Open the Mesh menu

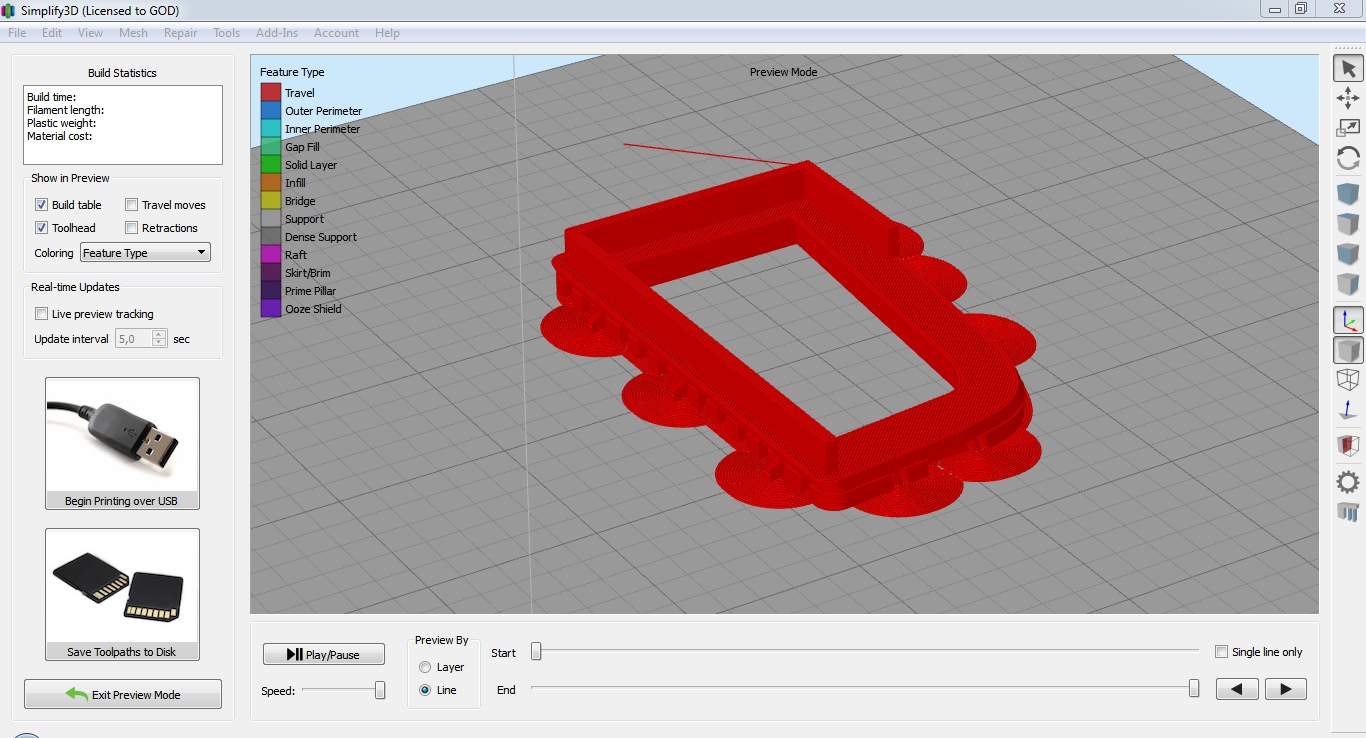tap(133, 33)
